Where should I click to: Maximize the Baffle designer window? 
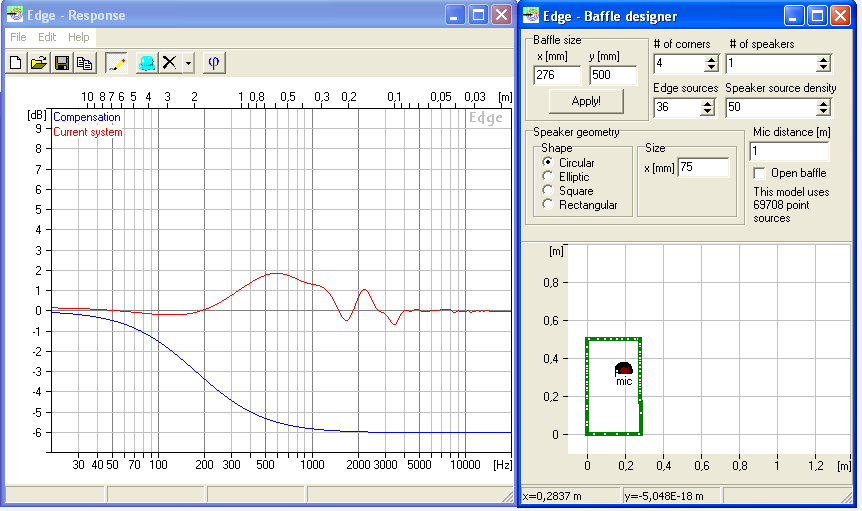(817, 16)
